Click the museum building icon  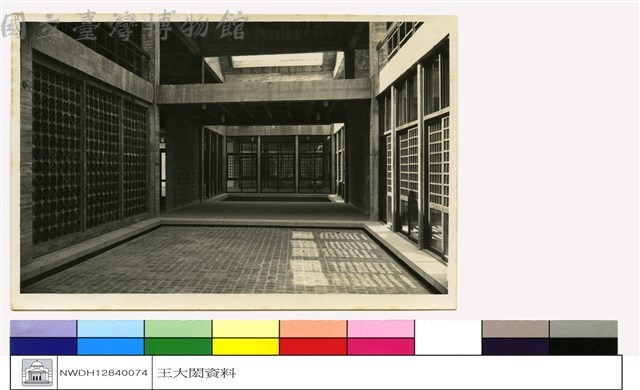[x=37, y=372]
